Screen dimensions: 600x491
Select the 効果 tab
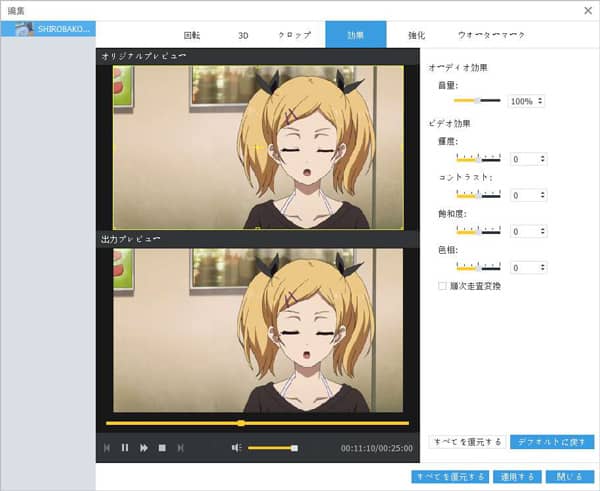click(x=356, y=35)
